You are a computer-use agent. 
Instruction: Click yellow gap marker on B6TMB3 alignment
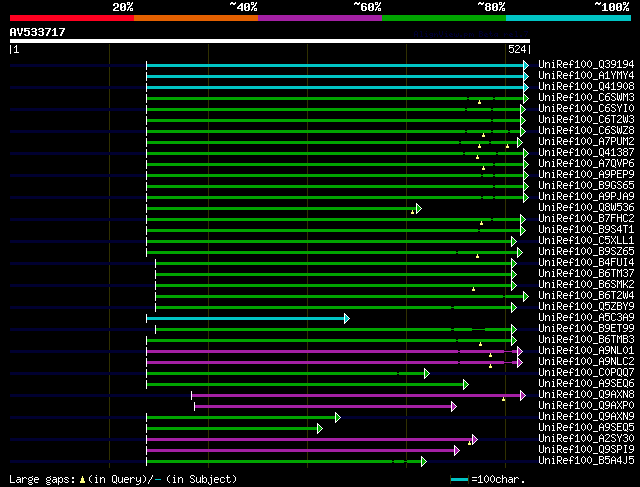pos(480,344)
